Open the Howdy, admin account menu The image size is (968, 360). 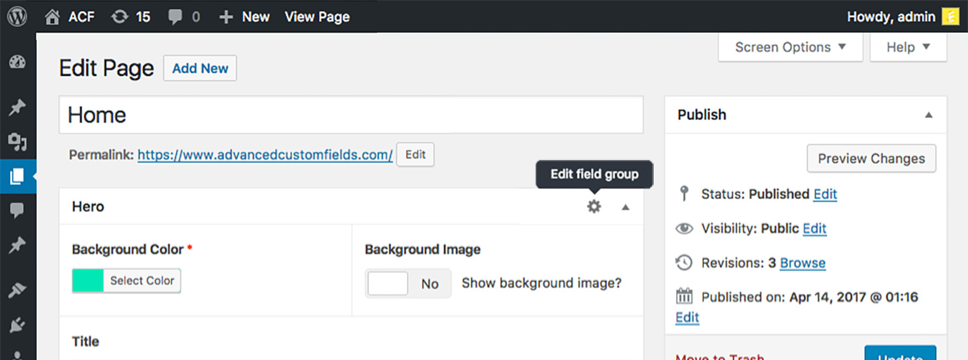891,17
